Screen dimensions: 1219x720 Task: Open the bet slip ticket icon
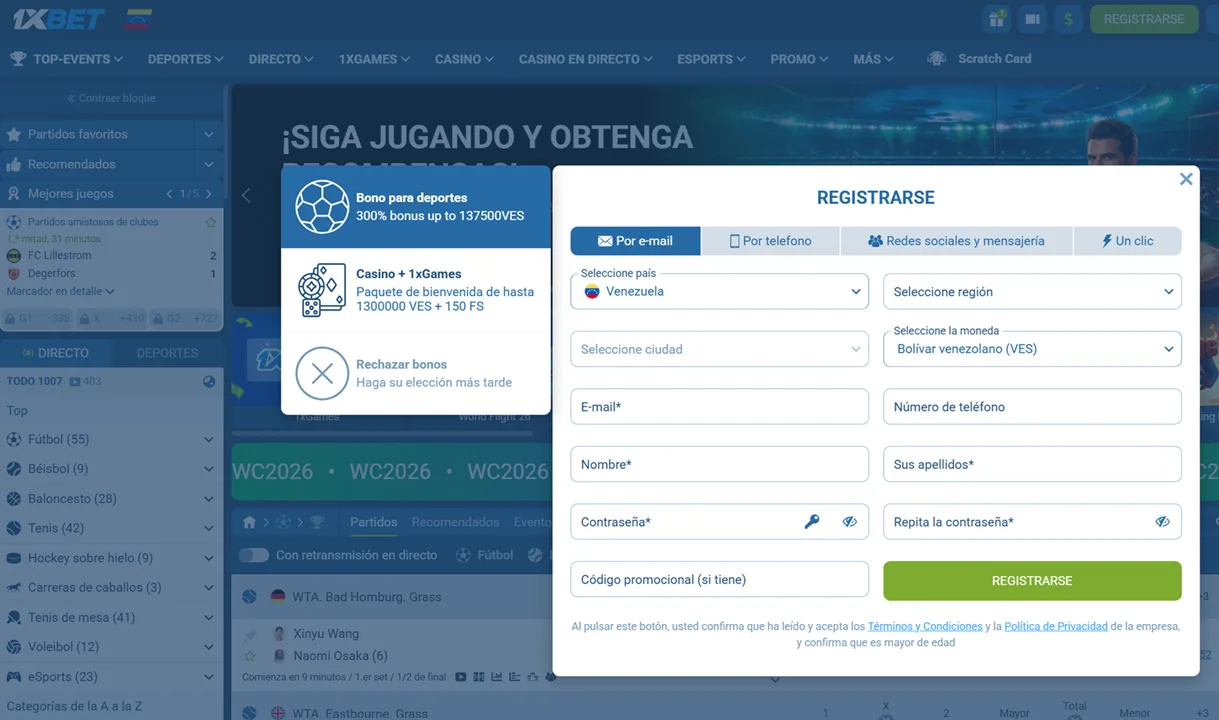pyautogui.click(x=1032, y=19)
